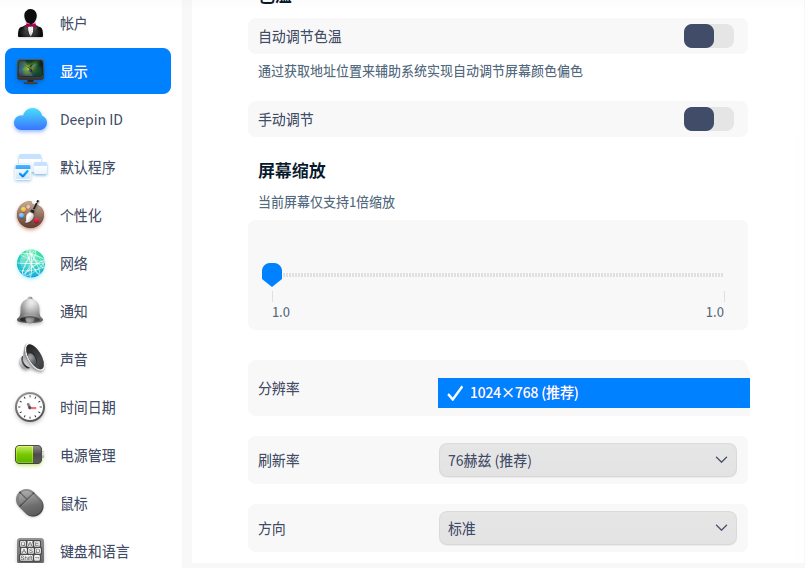
Task: Open the 默认程序 section
Action: tap(88, 167)
